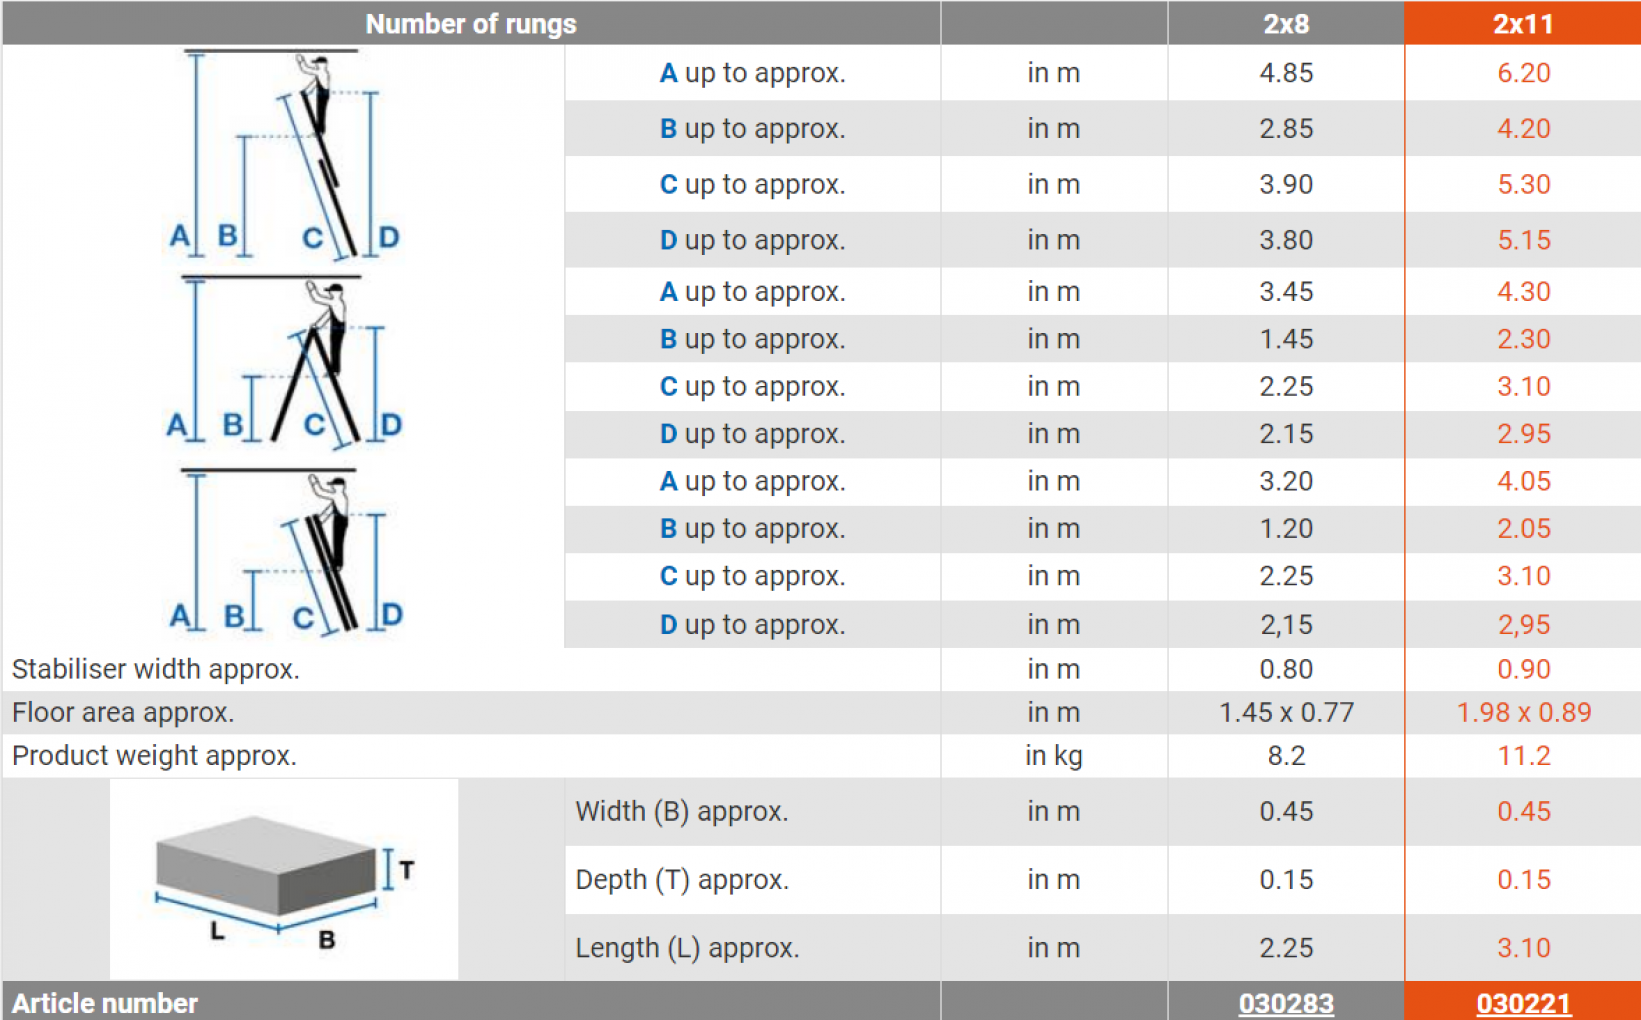1641x1020 pixels.
Task: Click the value 3.45 in 2x8 column
Action: 1286,292
